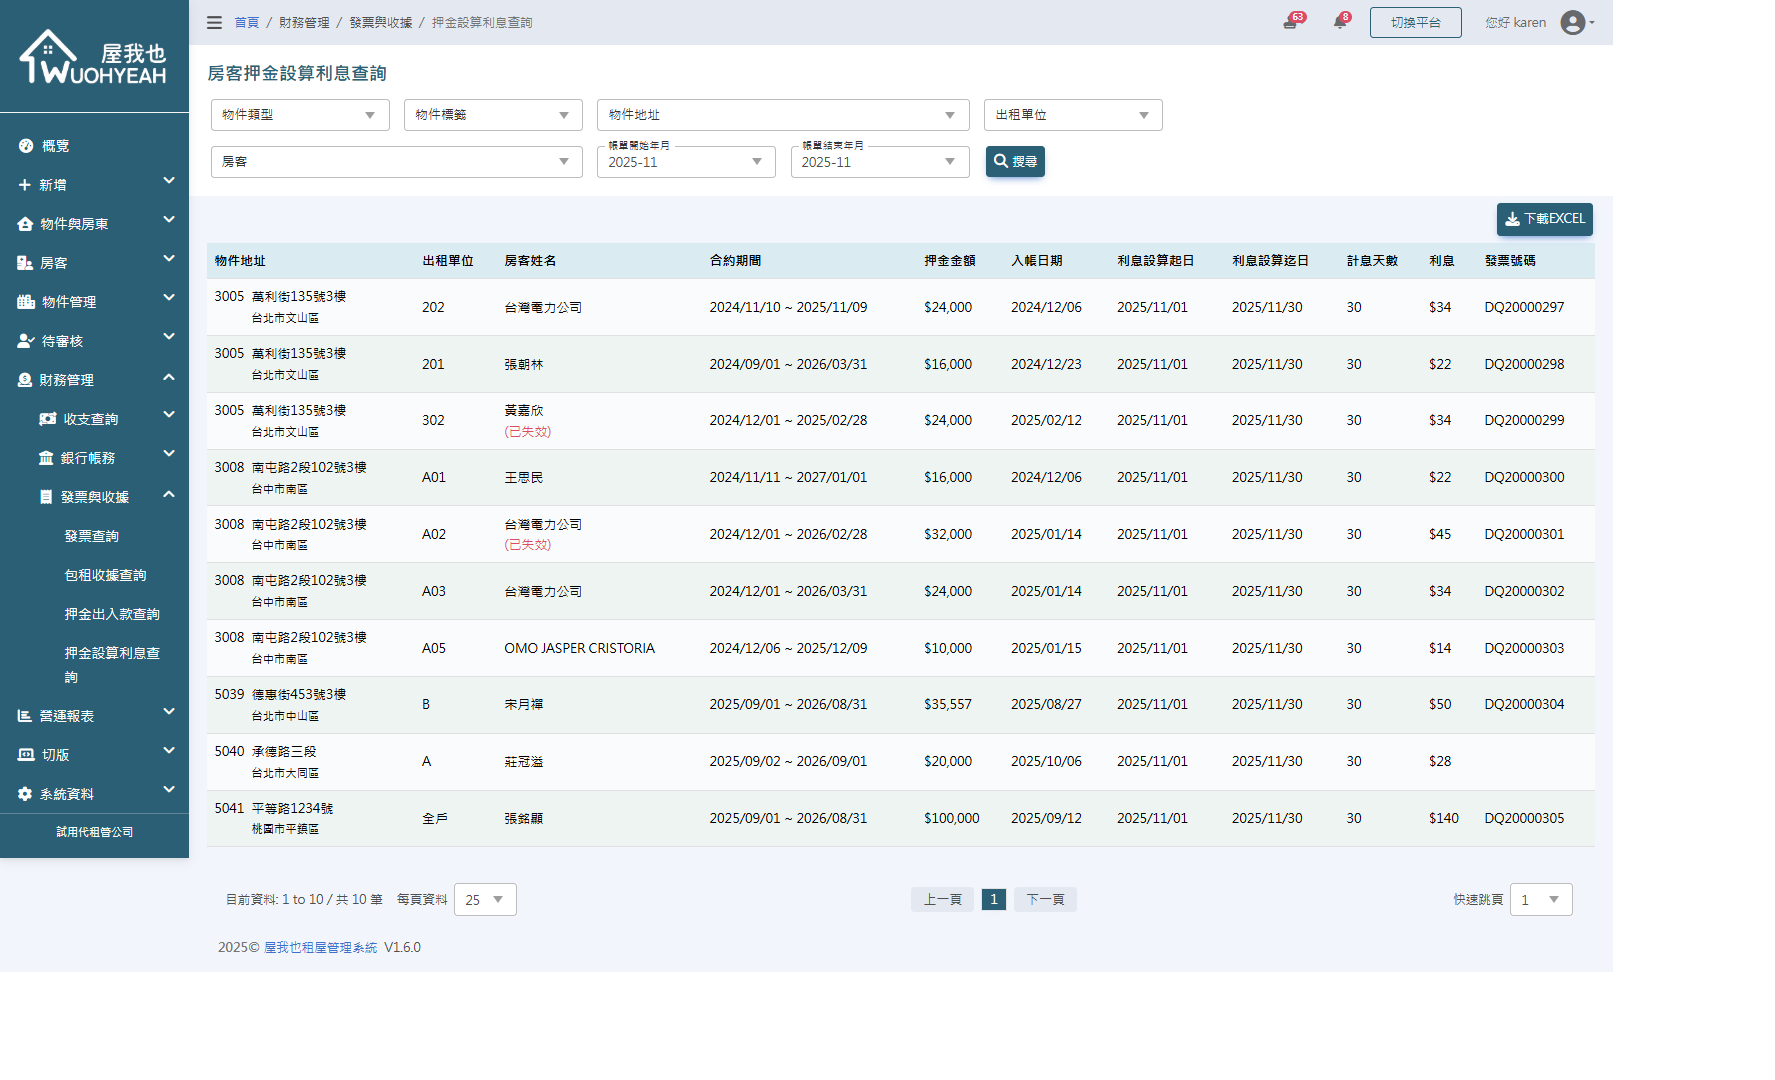Click the hamburger menu icon
This screenshot has height=1080, width=1775.
214,22
